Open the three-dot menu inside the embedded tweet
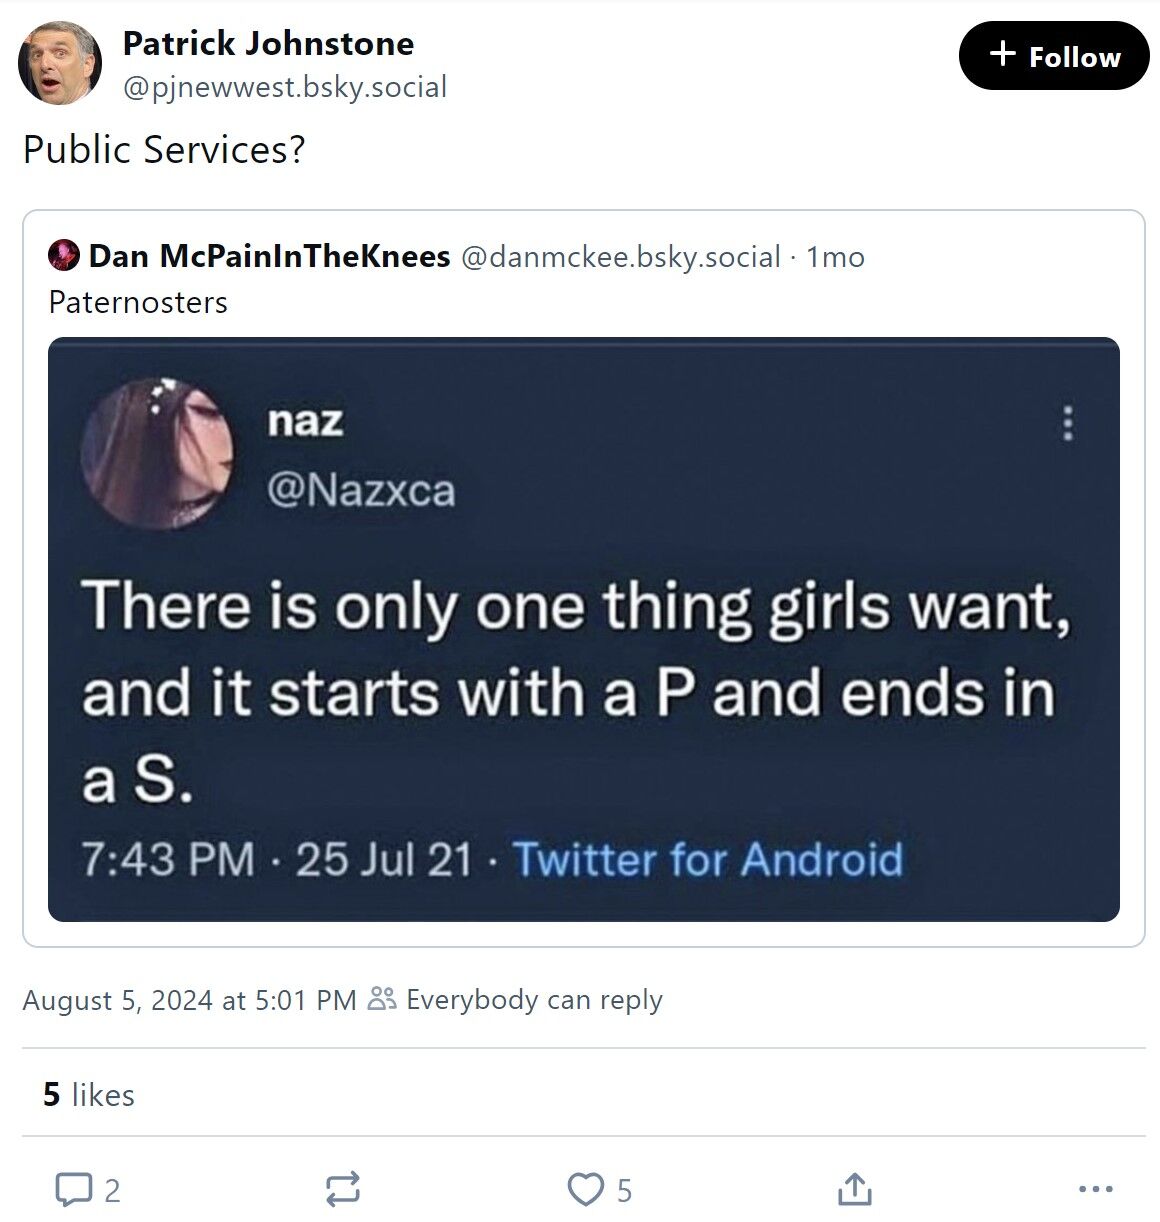Viewport: 1160px width, 1222px height. click(x=1068, y=424)
